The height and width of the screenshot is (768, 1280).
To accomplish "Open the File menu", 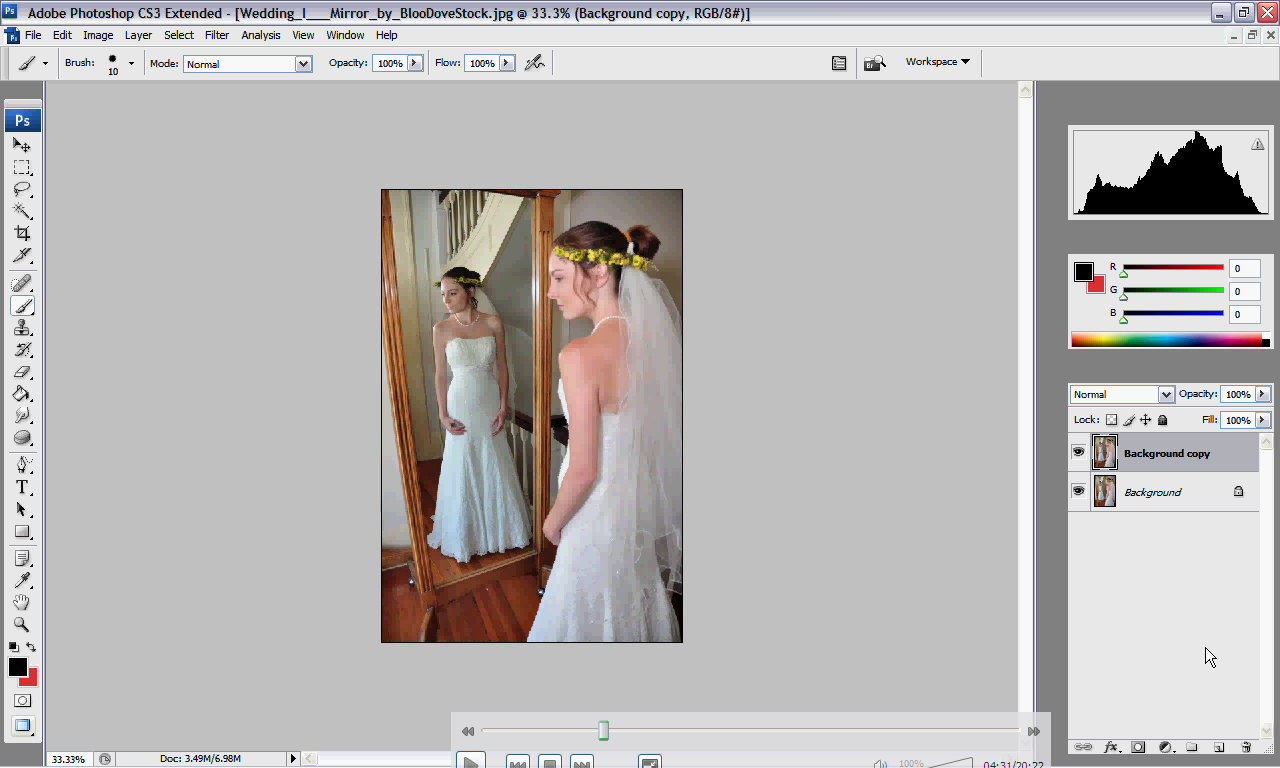I will click(33, 35).
